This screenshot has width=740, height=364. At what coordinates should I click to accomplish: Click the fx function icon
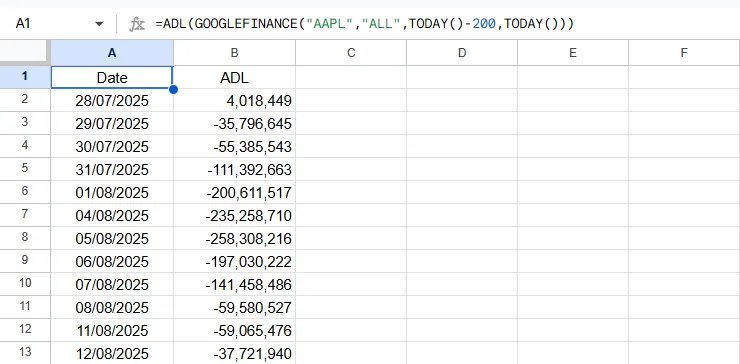[136, 24]
